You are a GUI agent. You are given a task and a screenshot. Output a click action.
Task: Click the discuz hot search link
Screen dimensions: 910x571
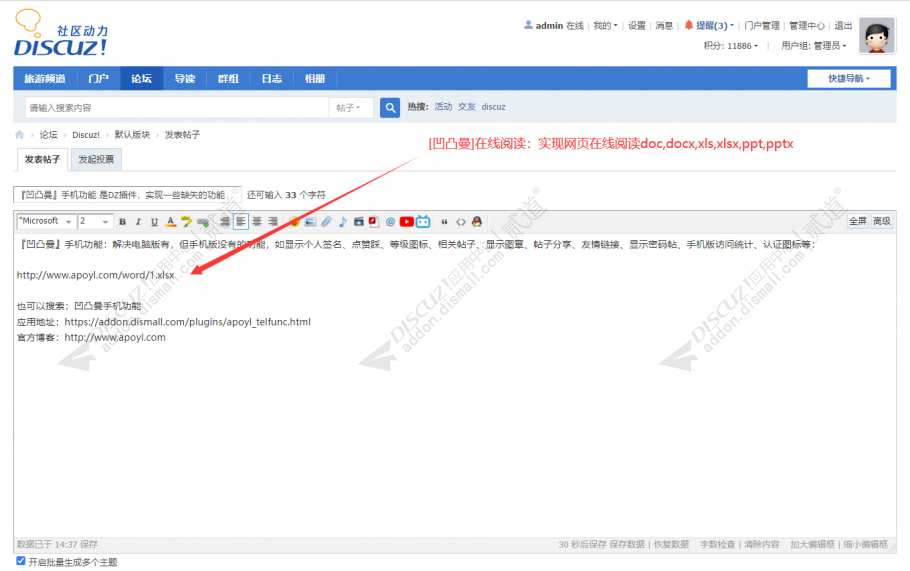493,107
